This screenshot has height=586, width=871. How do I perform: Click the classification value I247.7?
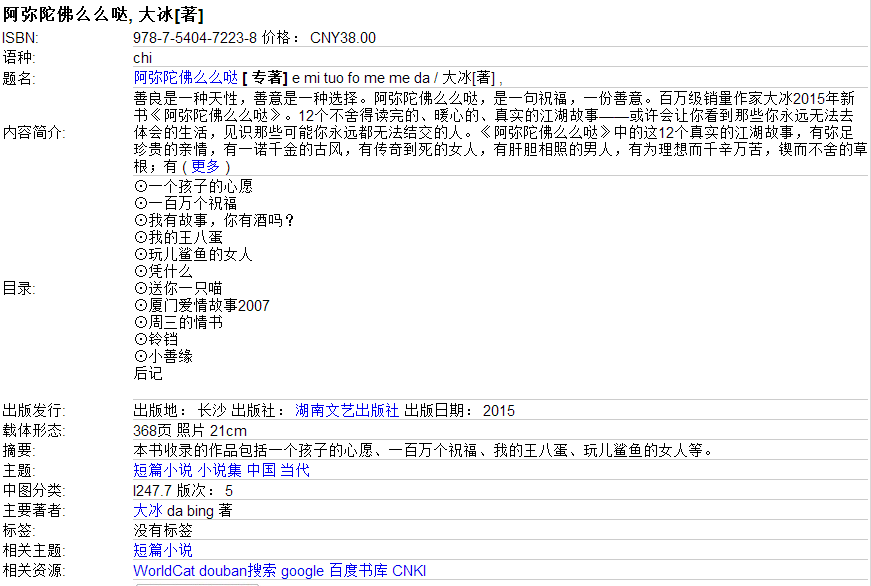click(152, 490)
